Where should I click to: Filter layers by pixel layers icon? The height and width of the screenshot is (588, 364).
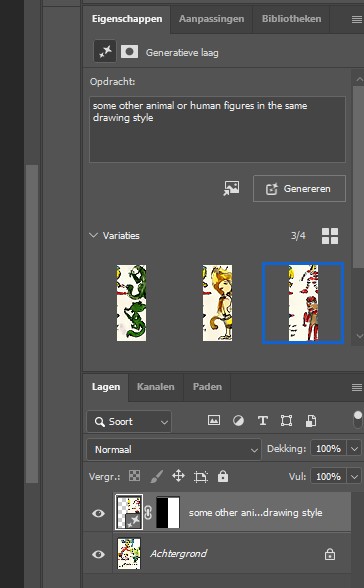(214, 420)
